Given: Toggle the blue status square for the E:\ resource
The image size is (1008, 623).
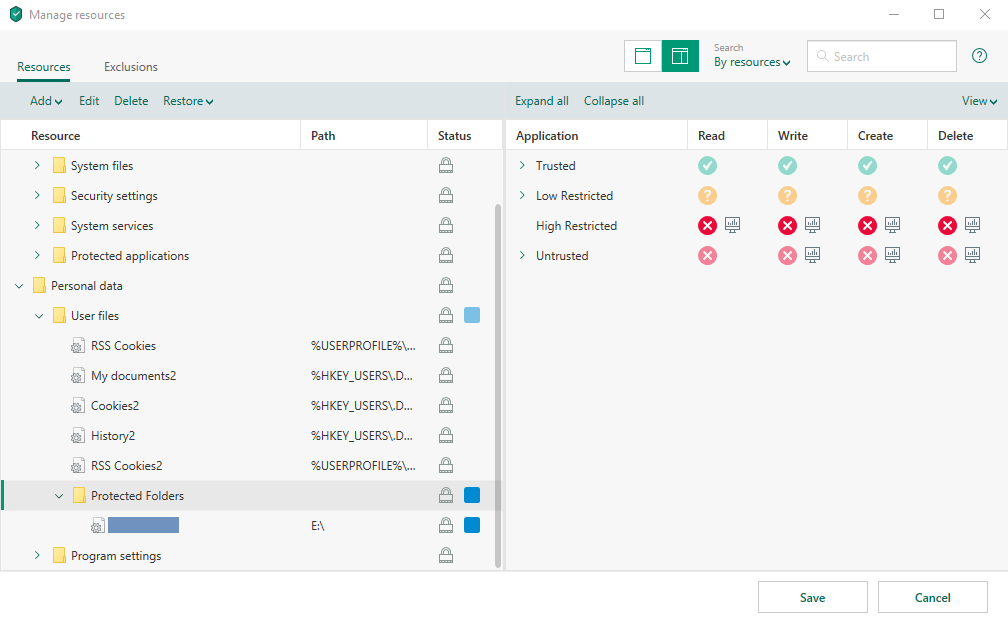Looking at the screenshot, I should tap(472, 525).
